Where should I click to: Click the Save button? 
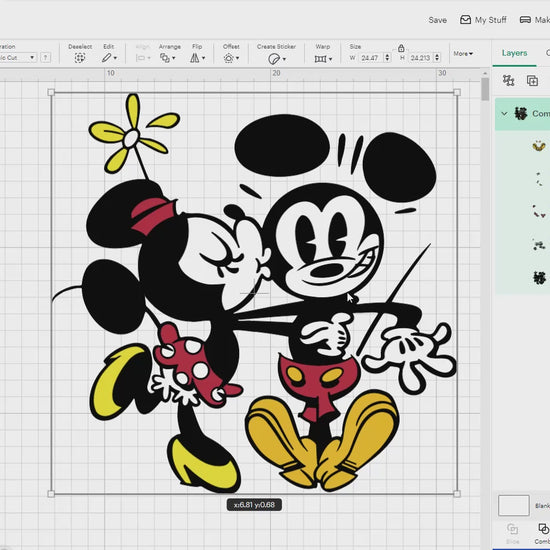(x=437, y=20)
